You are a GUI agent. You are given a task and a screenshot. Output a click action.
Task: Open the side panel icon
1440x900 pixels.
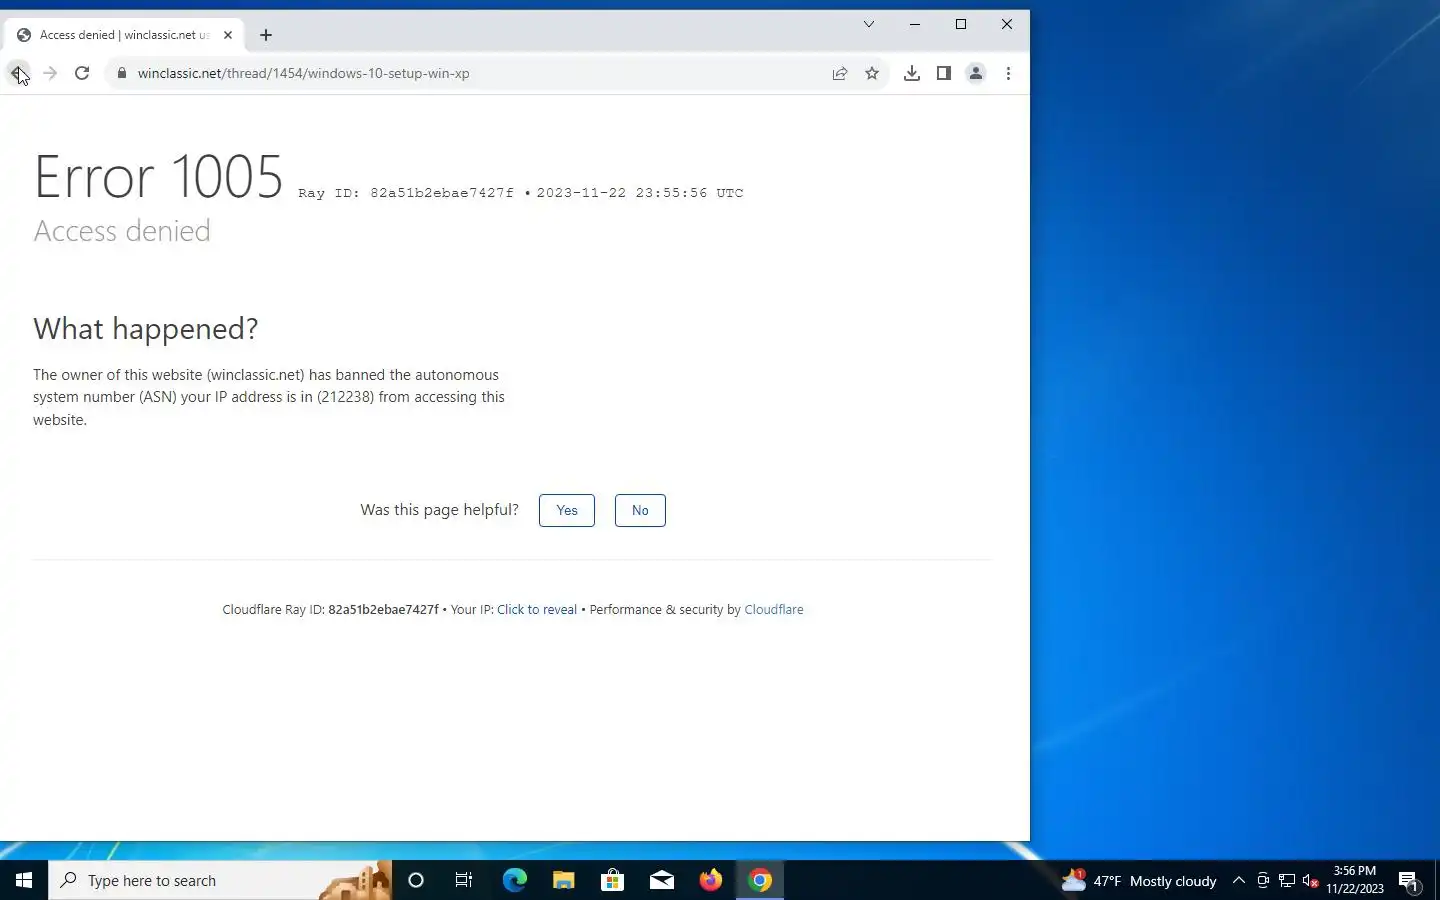pos(943,73)
